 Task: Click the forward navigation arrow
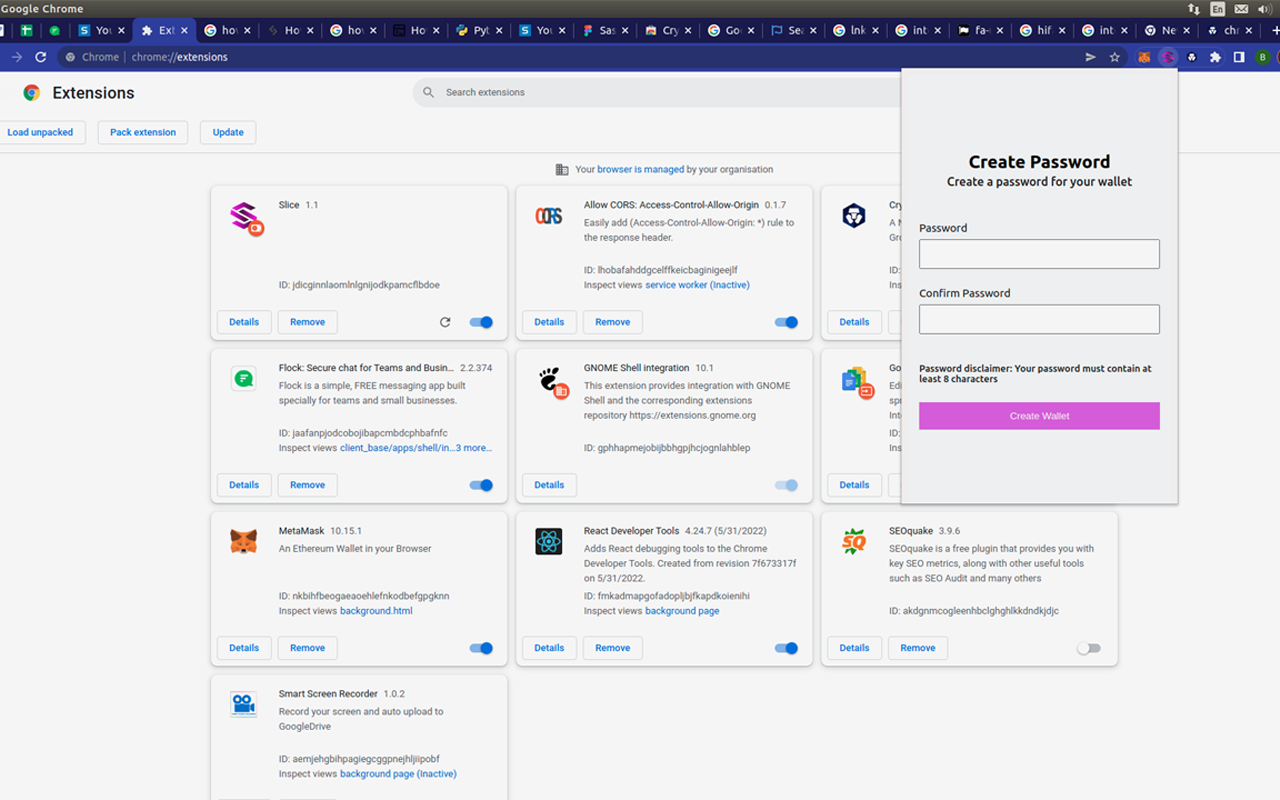pyautogui.click(x=17, y=57)
